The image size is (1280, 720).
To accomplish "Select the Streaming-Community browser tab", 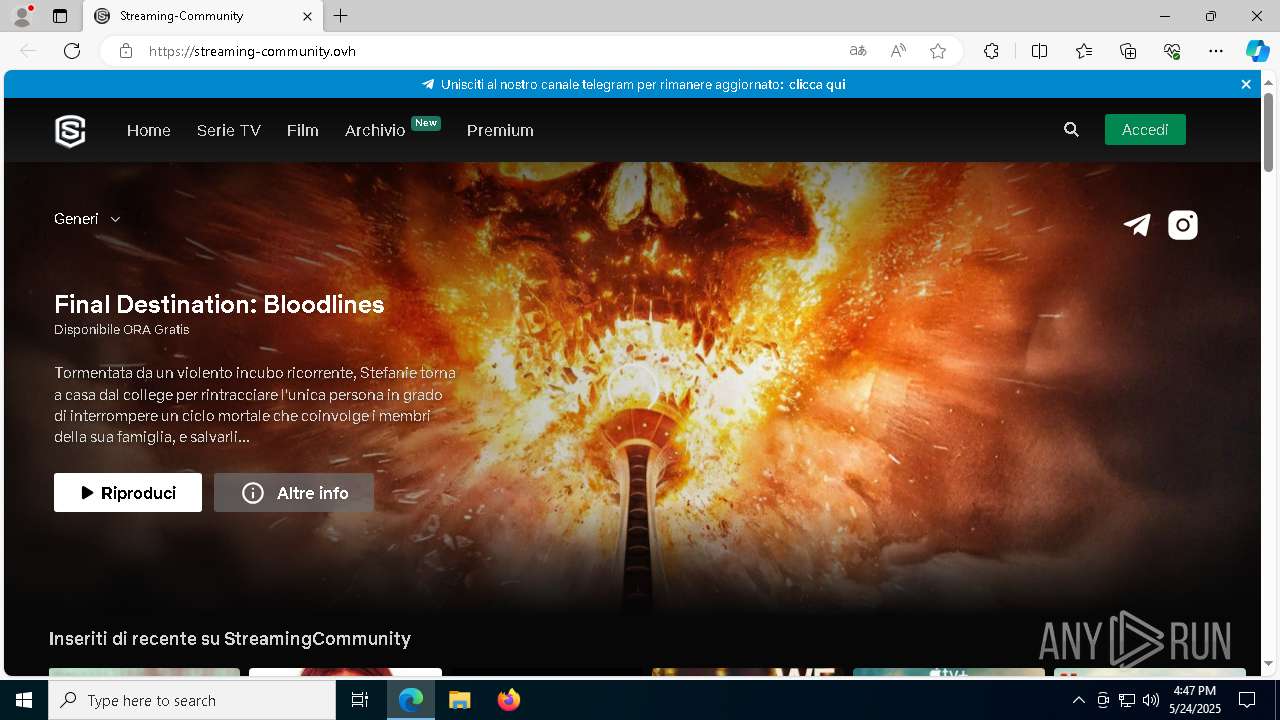I will (x=201, y=16).
